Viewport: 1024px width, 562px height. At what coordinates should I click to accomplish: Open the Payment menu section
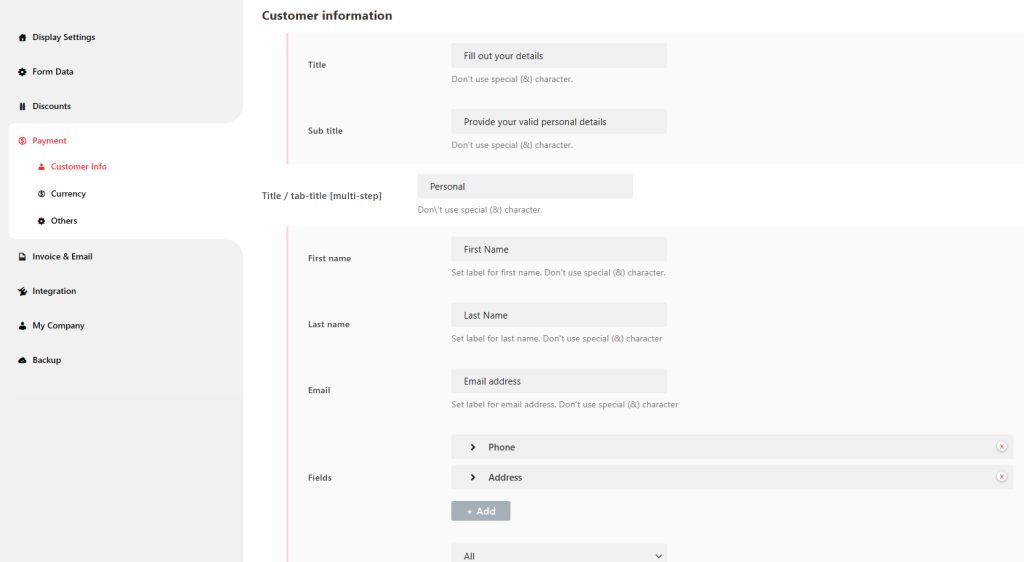point(49,141)
